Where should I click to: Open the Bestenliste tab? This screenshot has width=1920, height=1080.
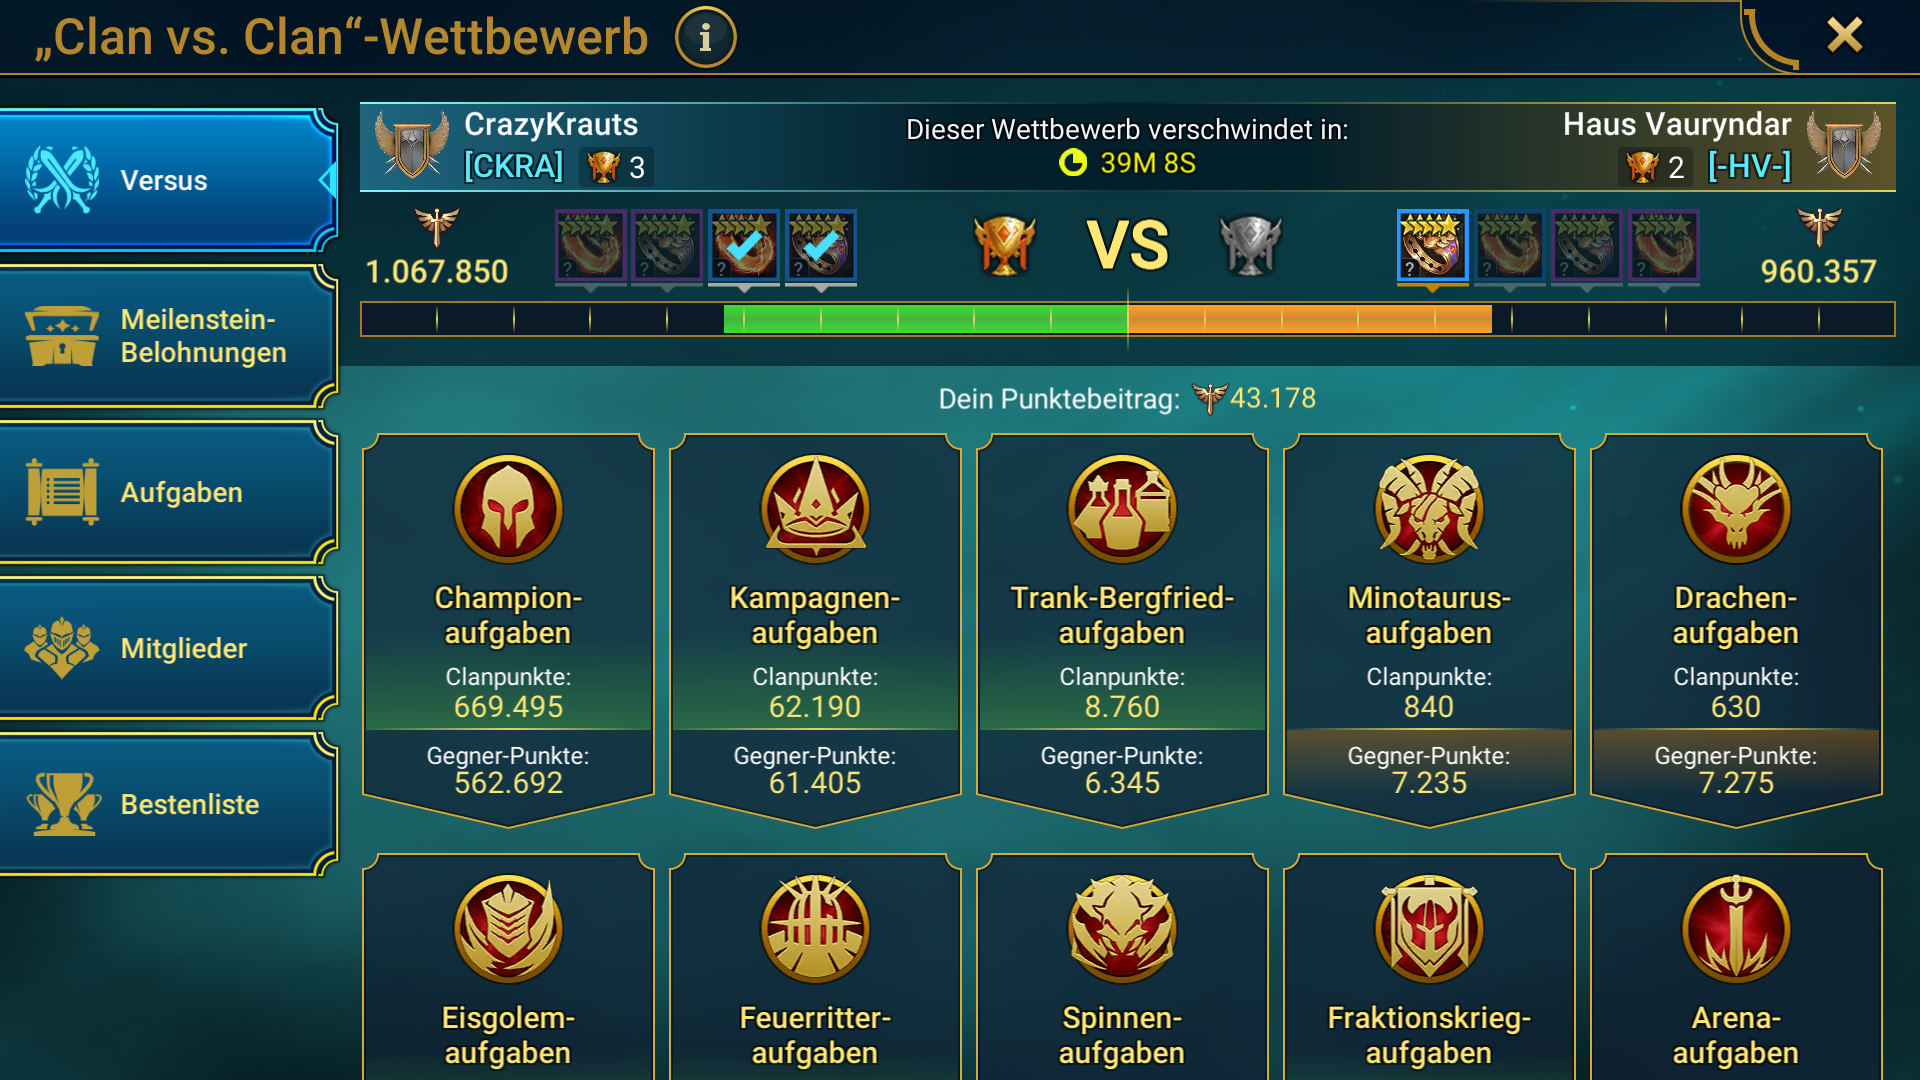click(x=166, y=804)
